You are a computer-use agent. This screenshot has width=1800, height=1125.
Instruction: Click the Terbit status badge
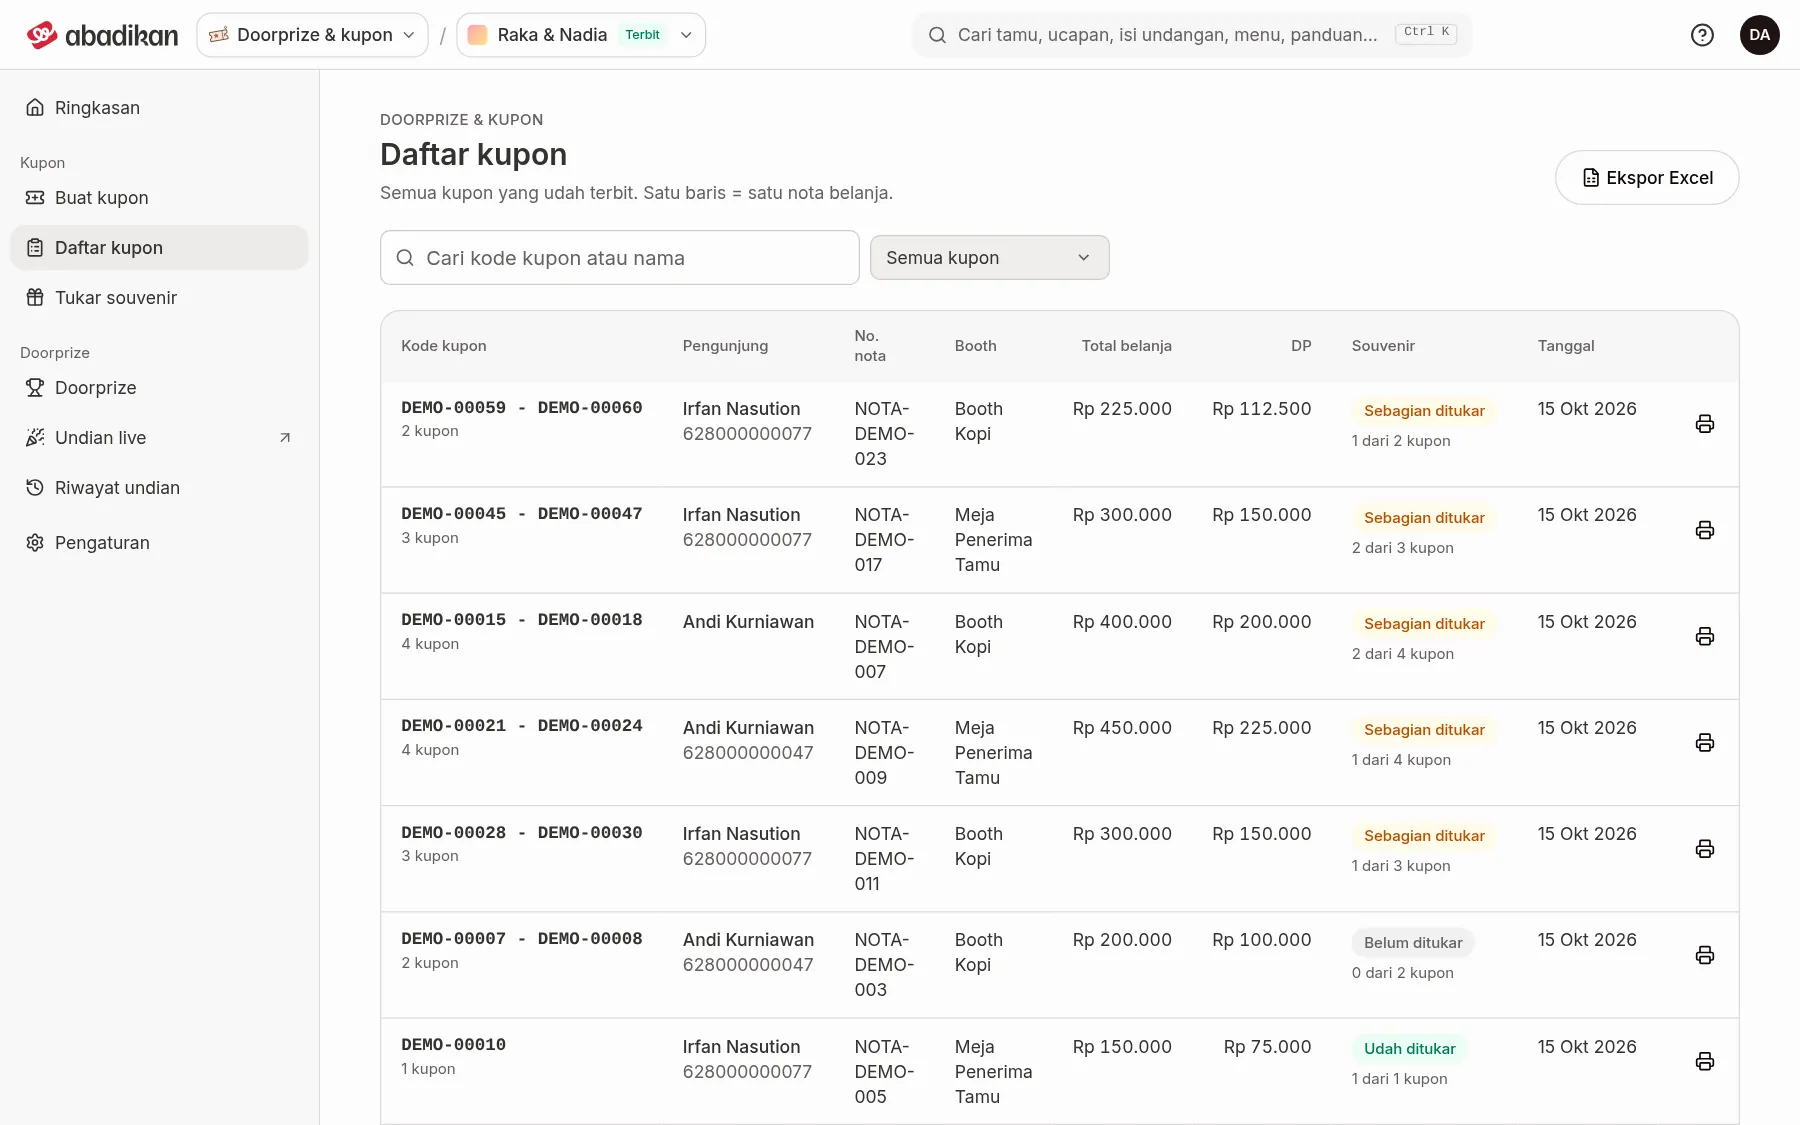click(x=642, y=35)
